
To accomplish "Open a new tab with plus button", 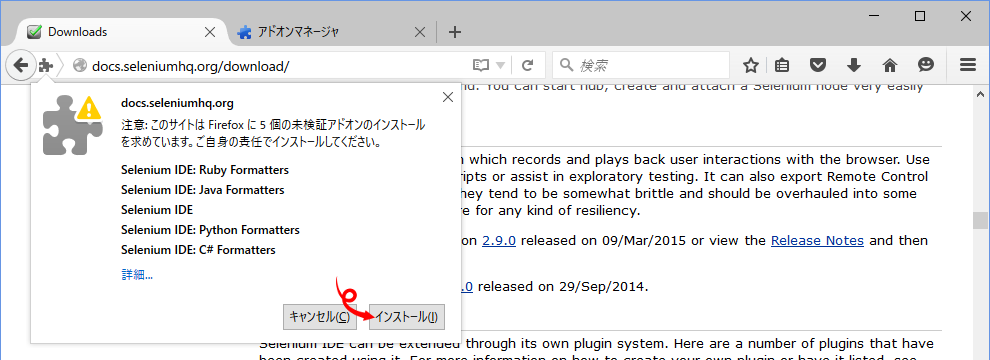I will [x=455, y=32].
